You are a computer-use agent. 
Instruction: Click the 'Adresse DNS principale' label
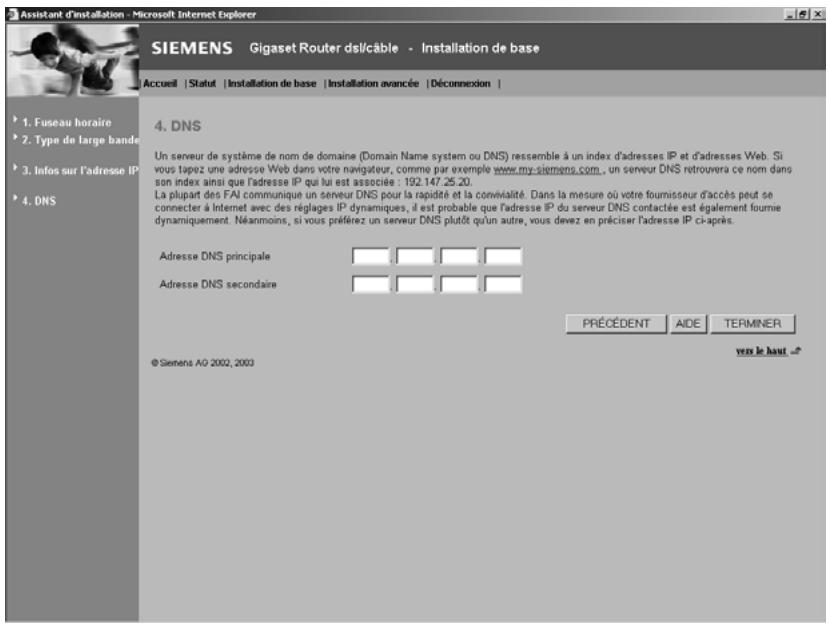(x=215, y=256)
